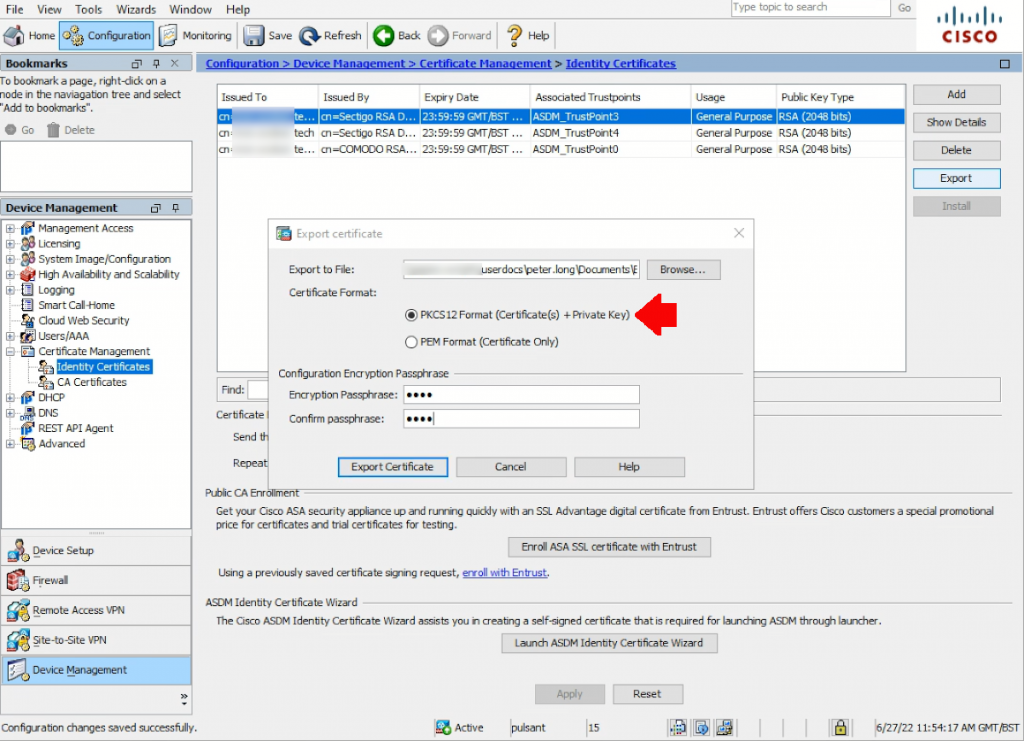
Task: Open the Firewall navigation pane
Action: 96,580
